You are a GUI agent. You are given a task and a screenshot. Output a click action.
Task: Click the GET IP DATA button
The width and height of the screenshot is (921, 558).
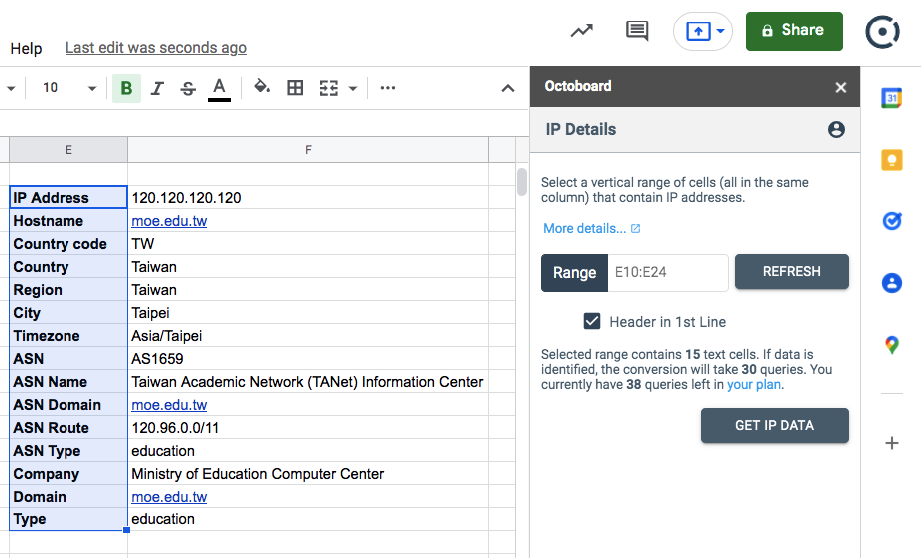click(774, 425)
